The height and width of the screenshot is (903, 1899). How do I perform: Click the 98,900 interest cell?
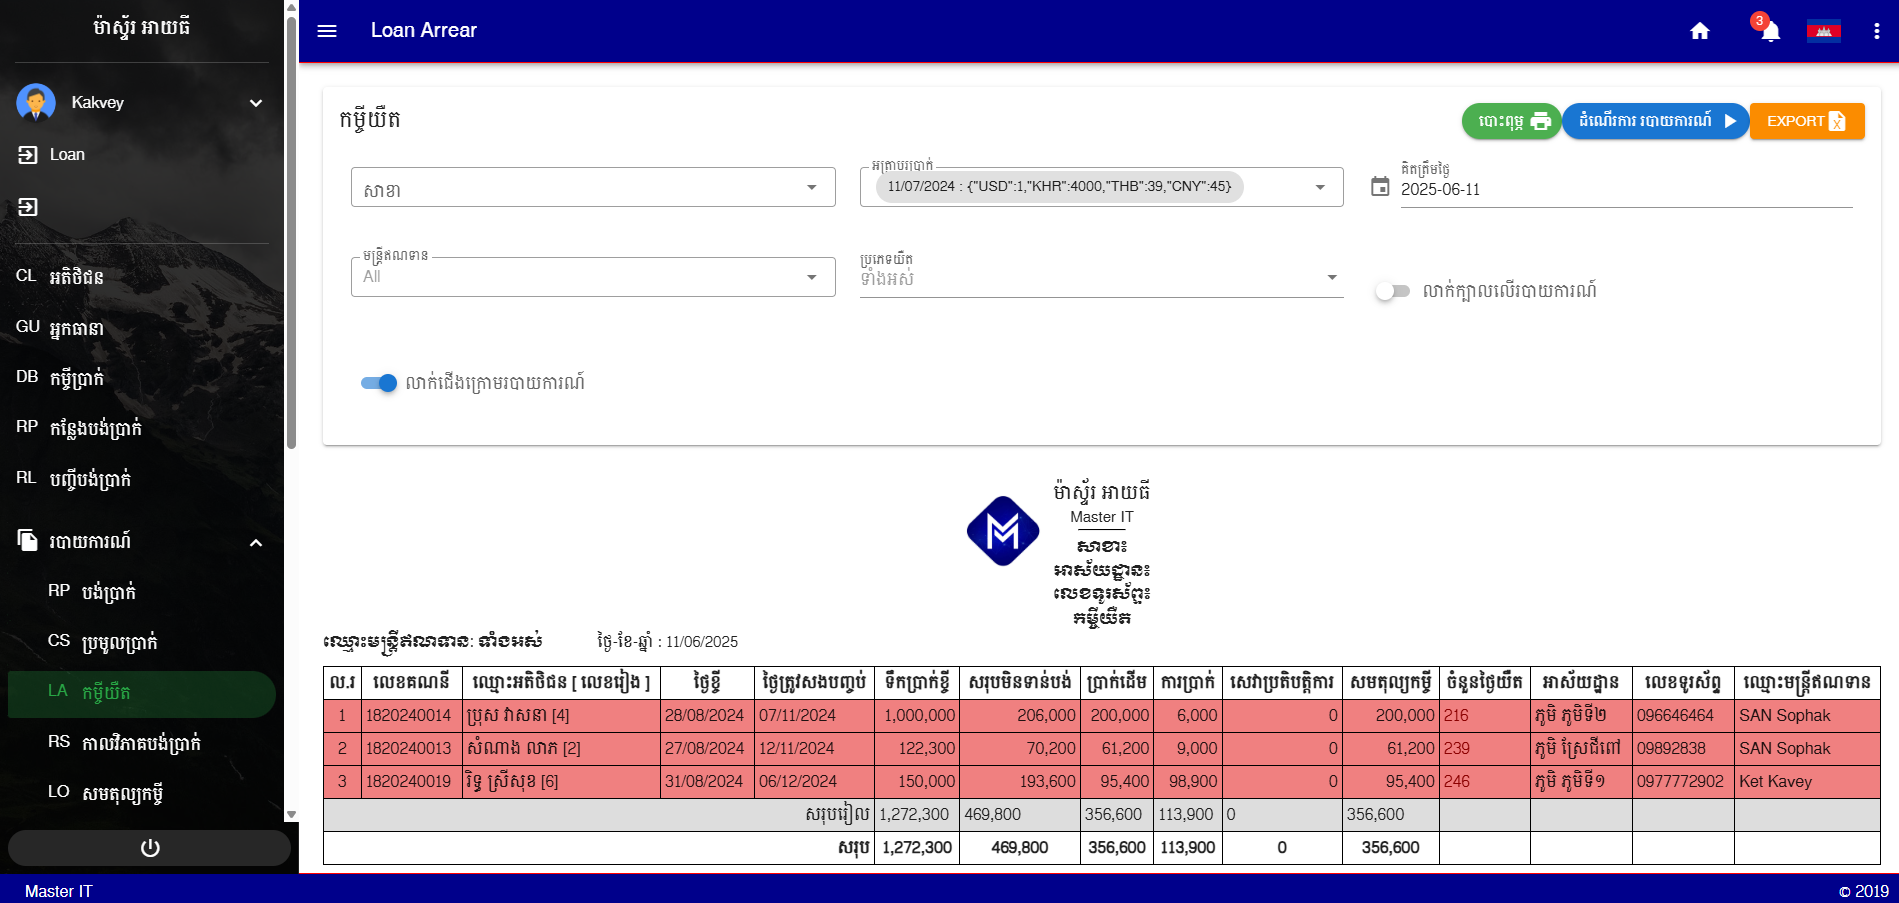1186,782
